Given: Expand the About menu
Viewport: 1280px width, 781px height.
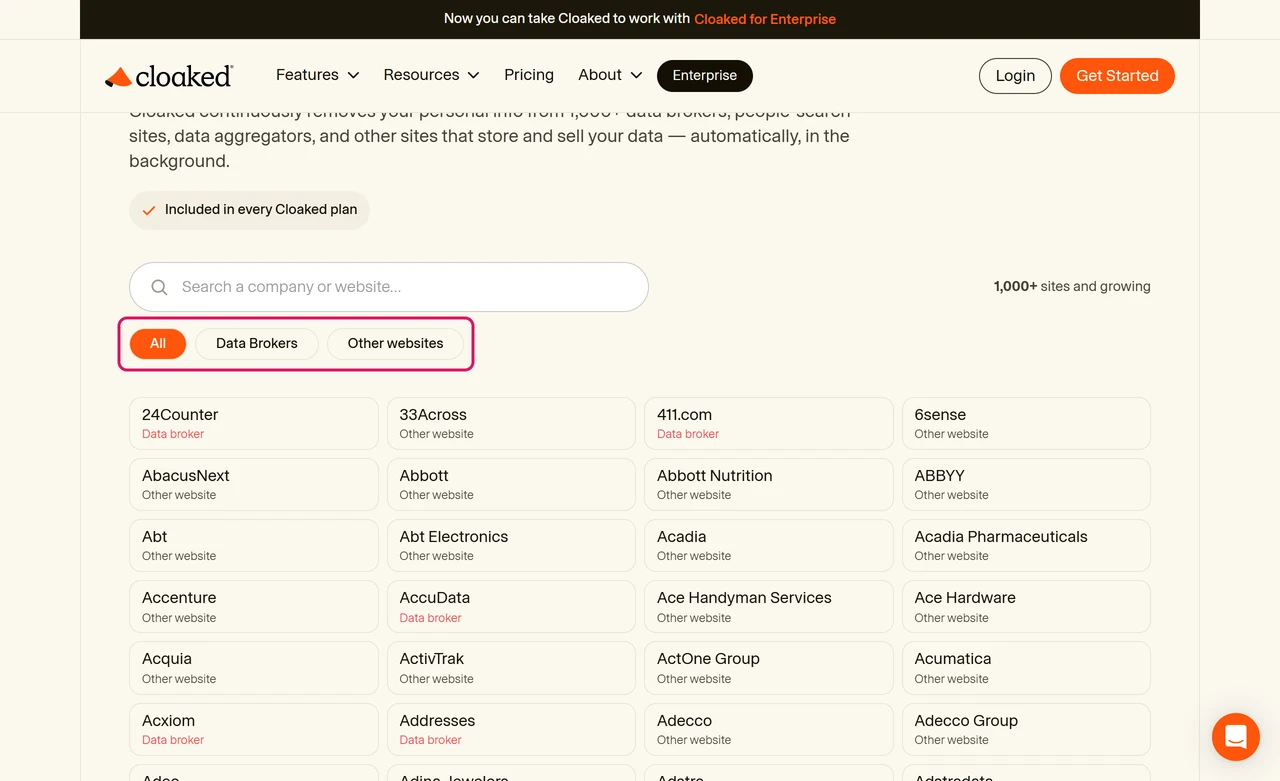Looking at the screenshot, I should (x=610, y=75).
